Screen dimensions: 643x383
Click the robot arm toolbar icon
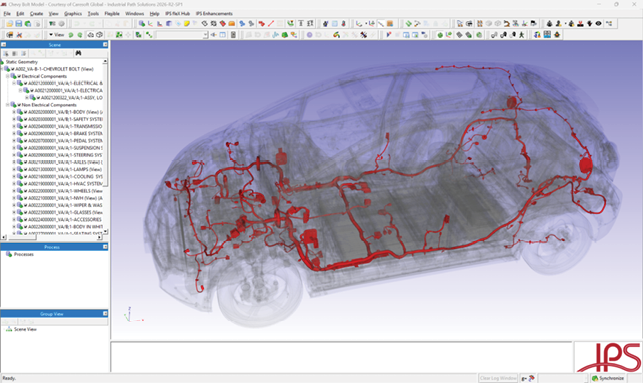pyautogui.click(x=507, y=23)
